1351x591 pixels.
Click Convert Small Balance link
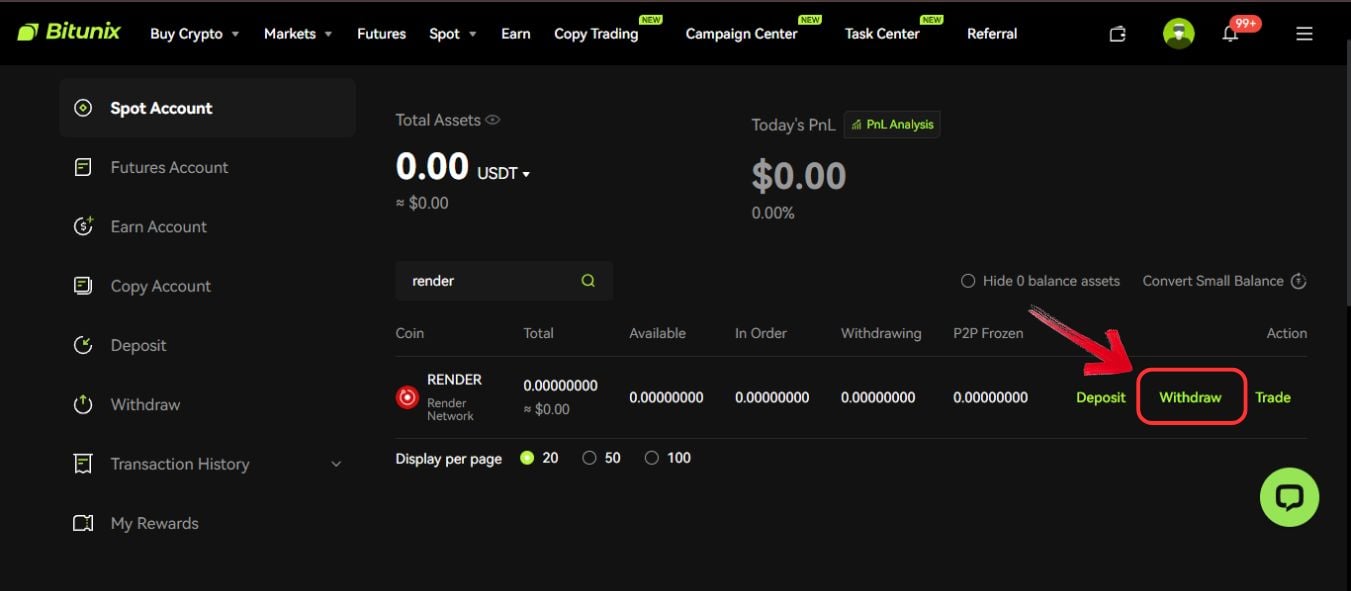(x=1213, y=281)
